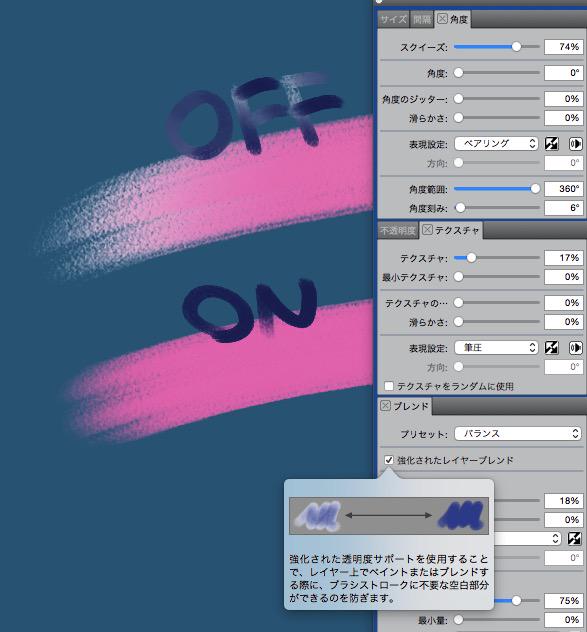Close the テクスチャ panel with its X icon

427,230
